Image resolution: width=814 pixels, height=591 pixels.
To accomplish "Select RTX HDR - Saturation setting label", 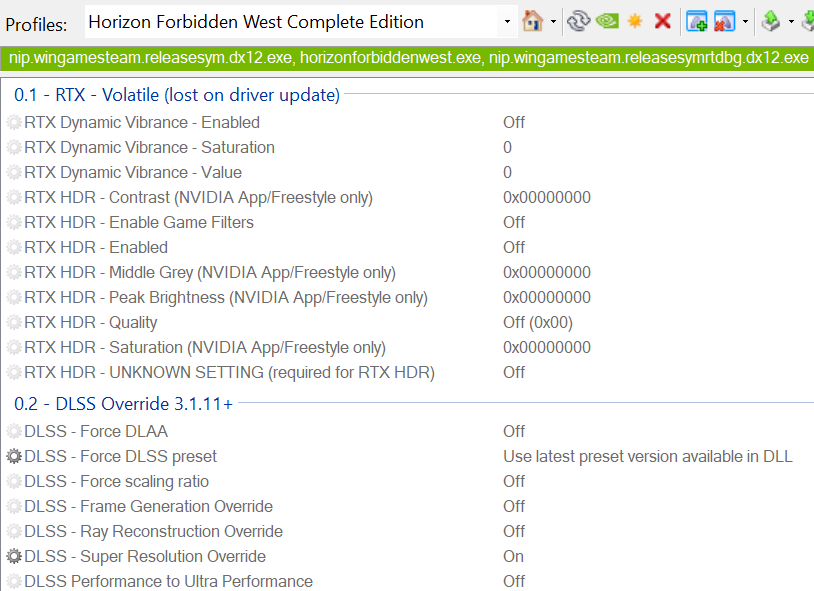I will click(205, 347).
